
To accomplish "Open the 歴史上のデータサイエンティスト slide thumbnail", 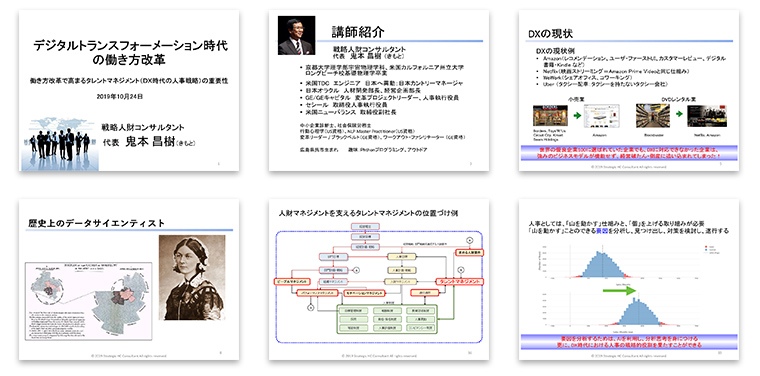I will (x=129, y=280).
